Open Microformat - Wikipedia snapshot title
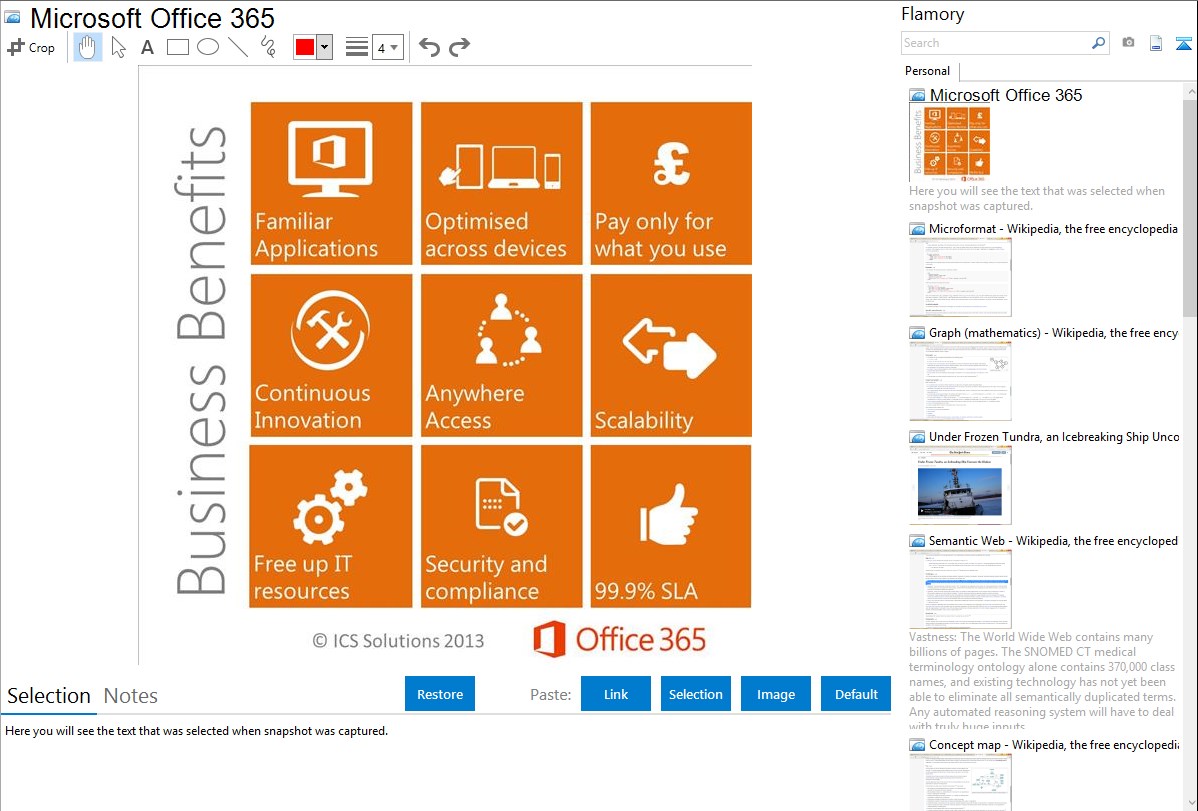Image resolution: width=1198 pixels, height=811 pixels. pos(1053,229)
